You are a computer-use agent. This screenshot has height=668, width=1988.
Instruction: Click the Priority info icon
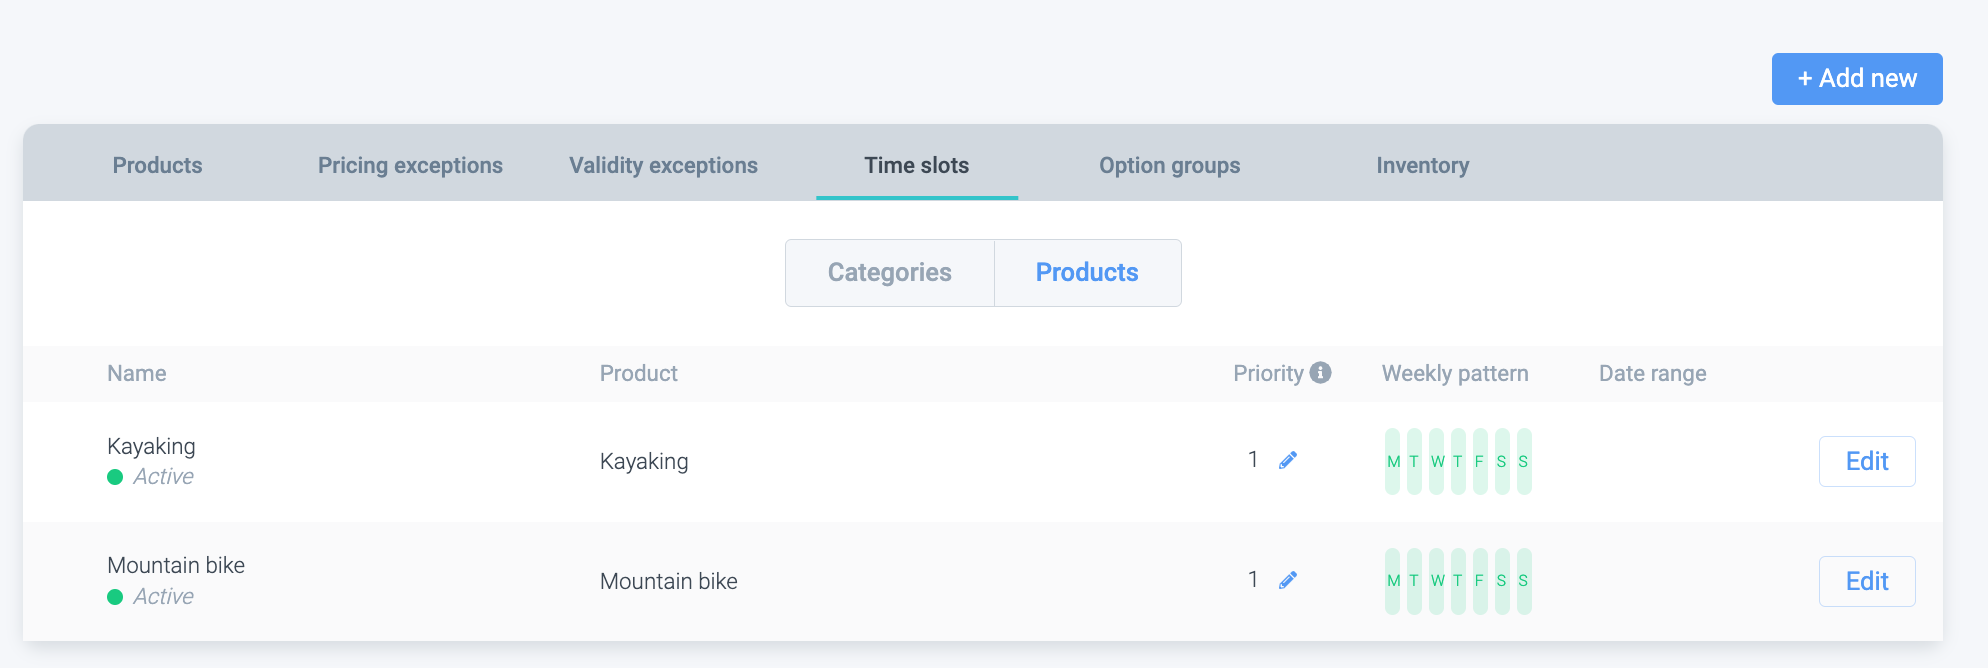[1321, 373]
